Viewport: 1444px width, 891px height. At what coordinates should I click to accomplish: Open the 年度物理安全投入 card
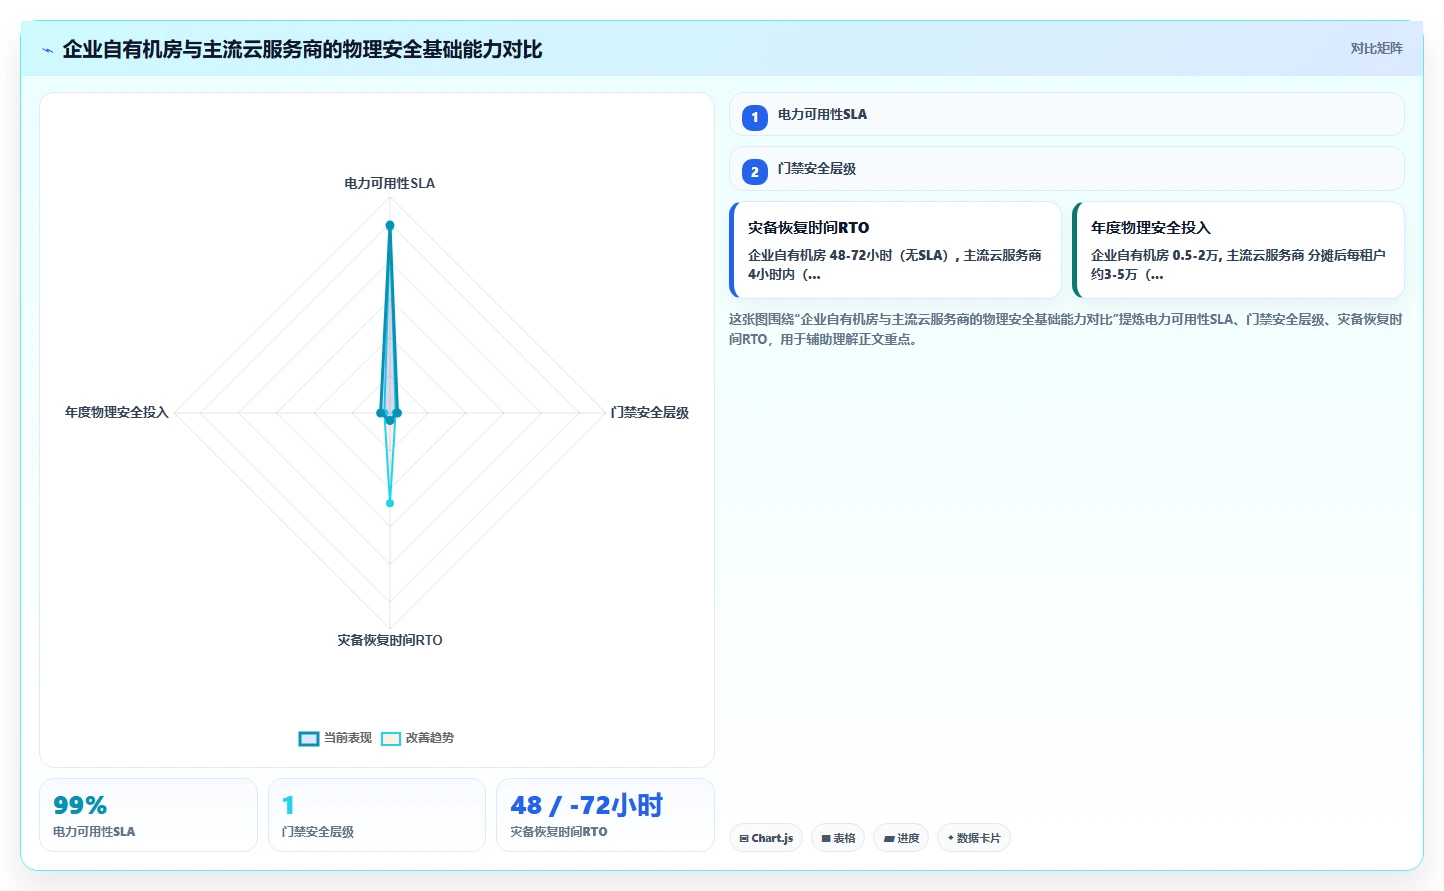click(1238, 250)
